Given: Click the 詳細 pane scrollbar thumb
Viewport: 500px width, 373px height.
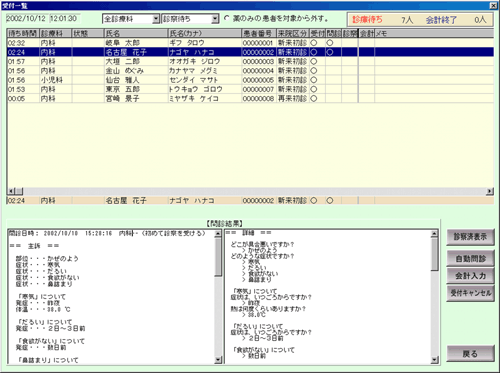Looking at the screenshot, I should [x=434, y=254].
